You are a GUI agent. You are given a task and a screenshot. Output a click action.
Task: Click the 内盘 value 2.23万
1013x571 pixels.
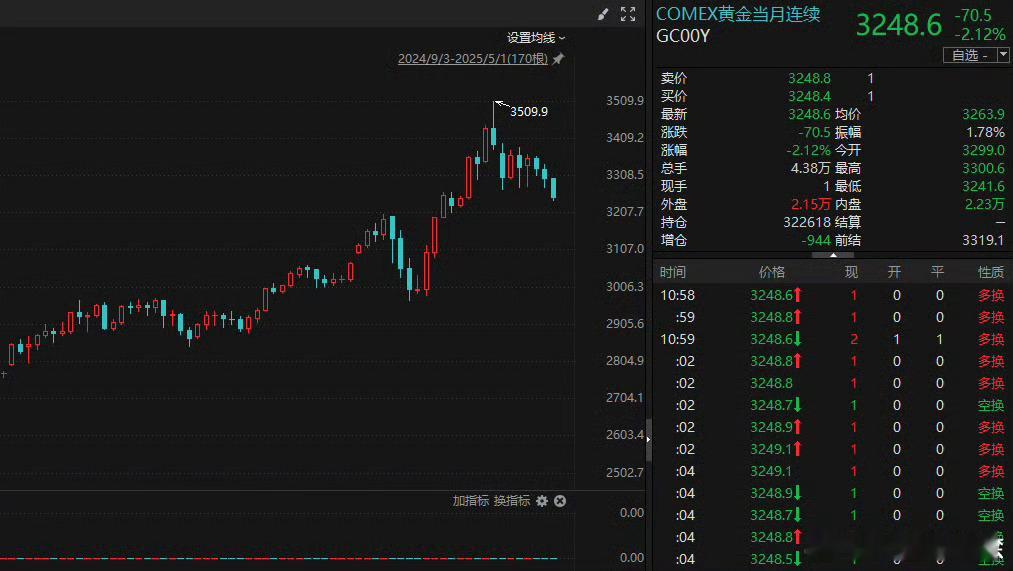pos(985,204)
